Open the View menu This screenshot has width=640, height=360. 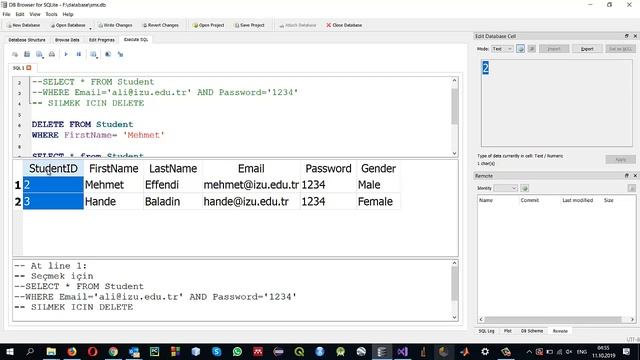click(35, 14)
